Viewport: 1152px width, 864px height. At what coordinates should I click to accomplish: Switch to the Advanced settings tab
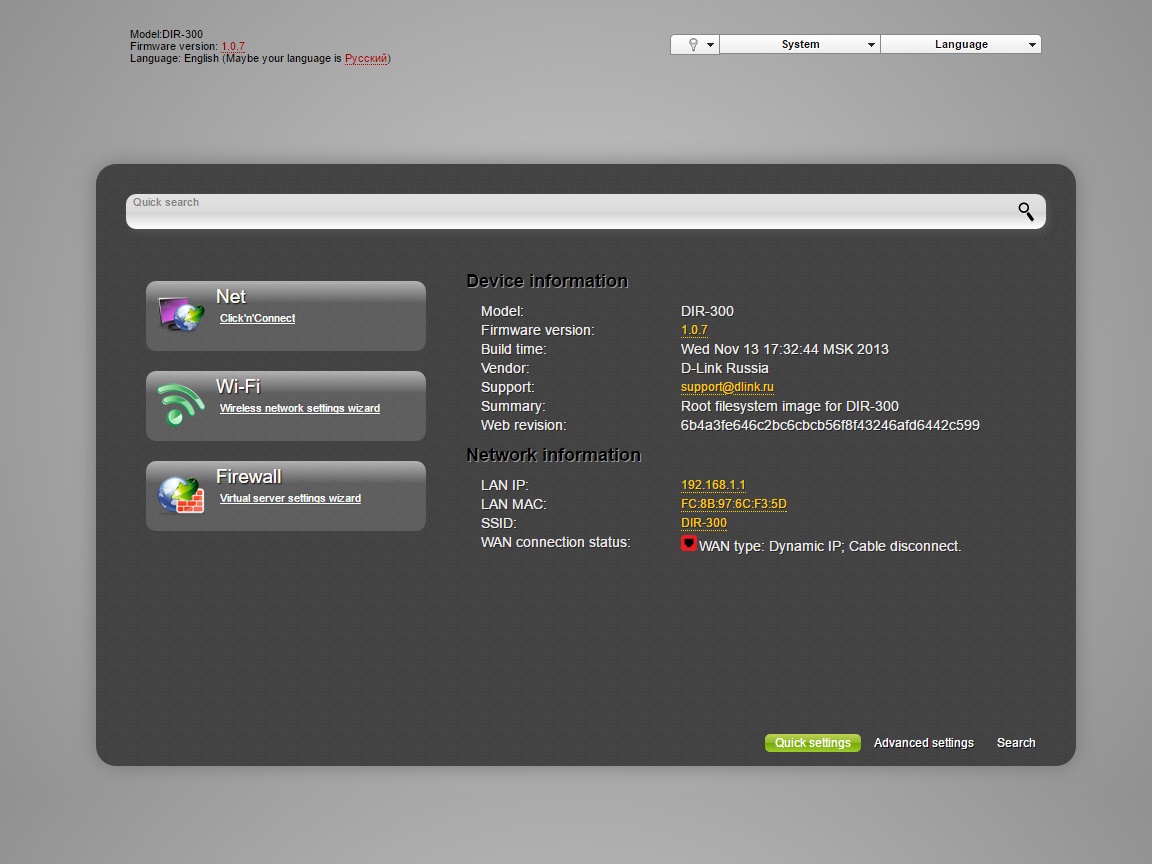924,743
